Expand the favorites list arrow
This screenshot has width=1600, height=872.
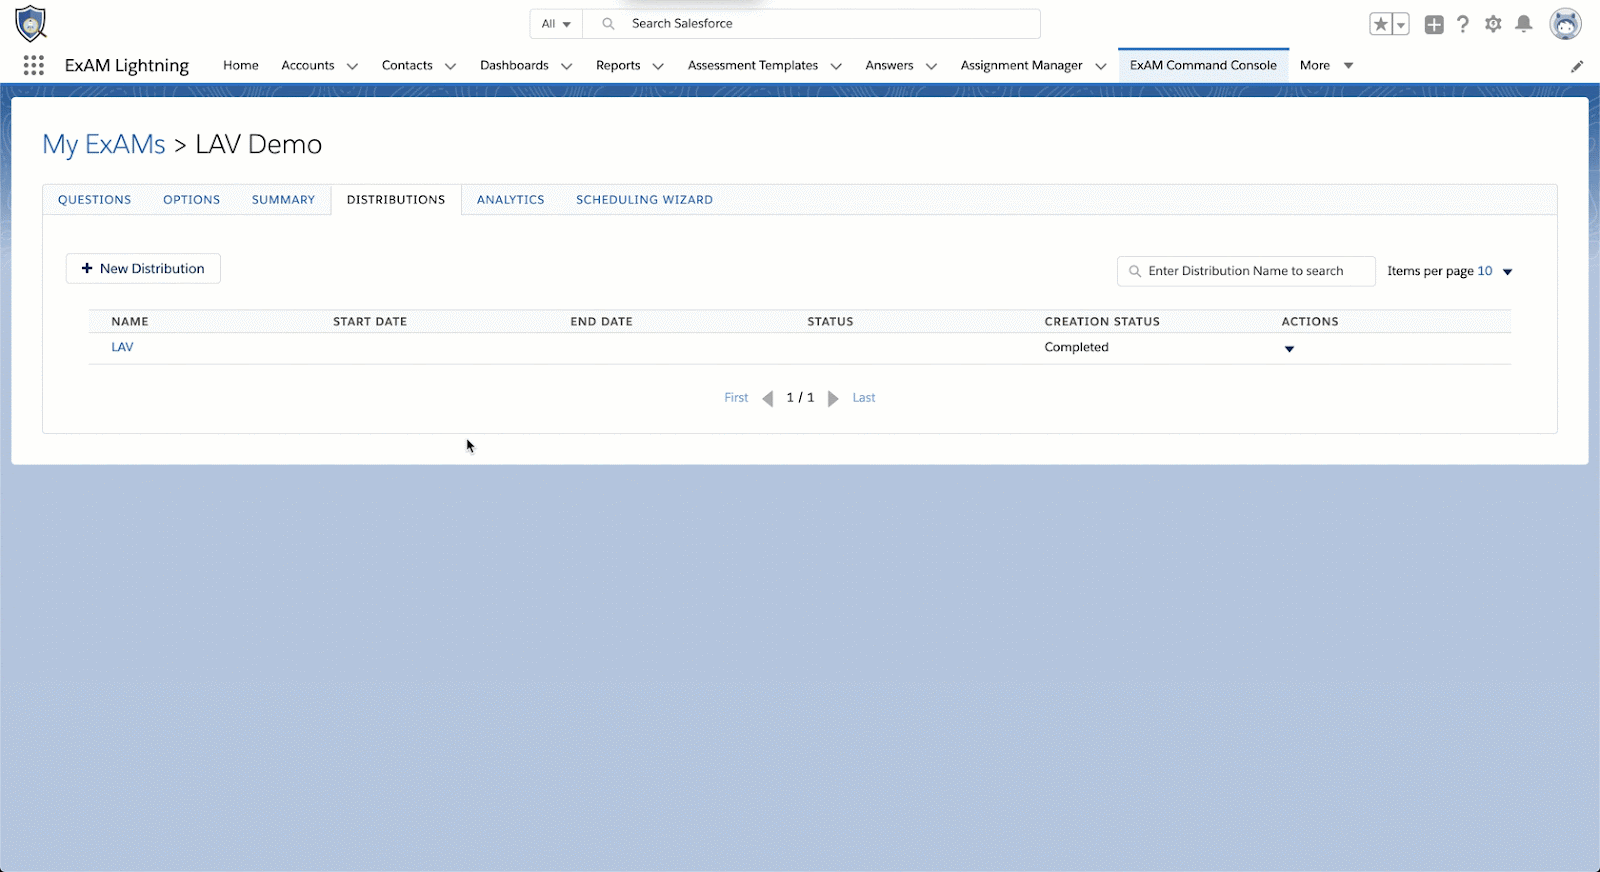pyautogui.click(x=1401, y=24)
